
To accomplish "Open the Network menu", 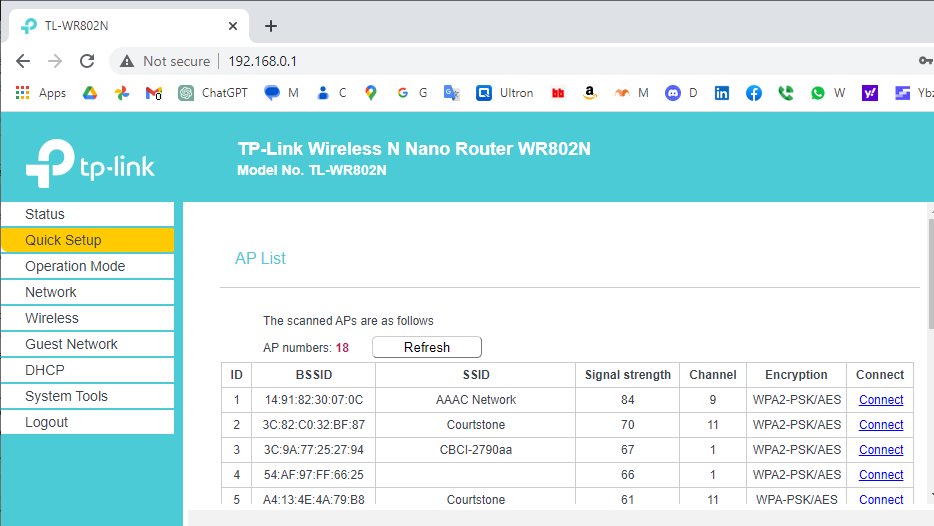I will point(88,292).
